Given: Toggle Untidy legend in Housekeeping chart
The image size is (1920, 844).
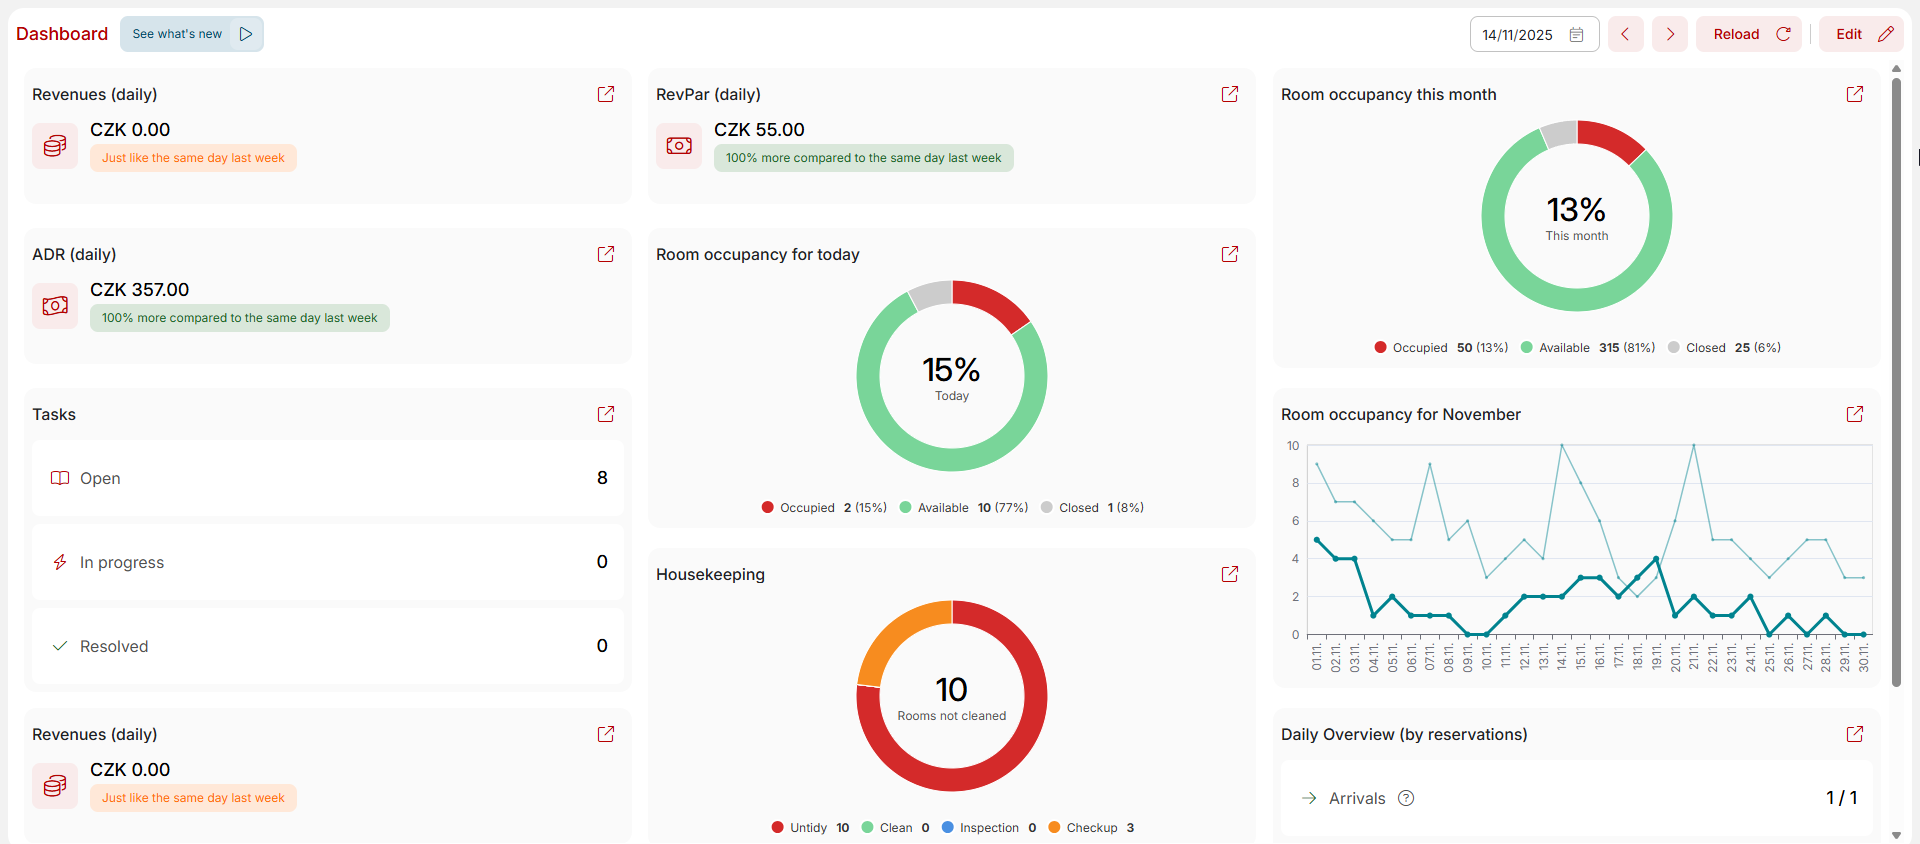Looking at the screenshot, I should point(807,828).
